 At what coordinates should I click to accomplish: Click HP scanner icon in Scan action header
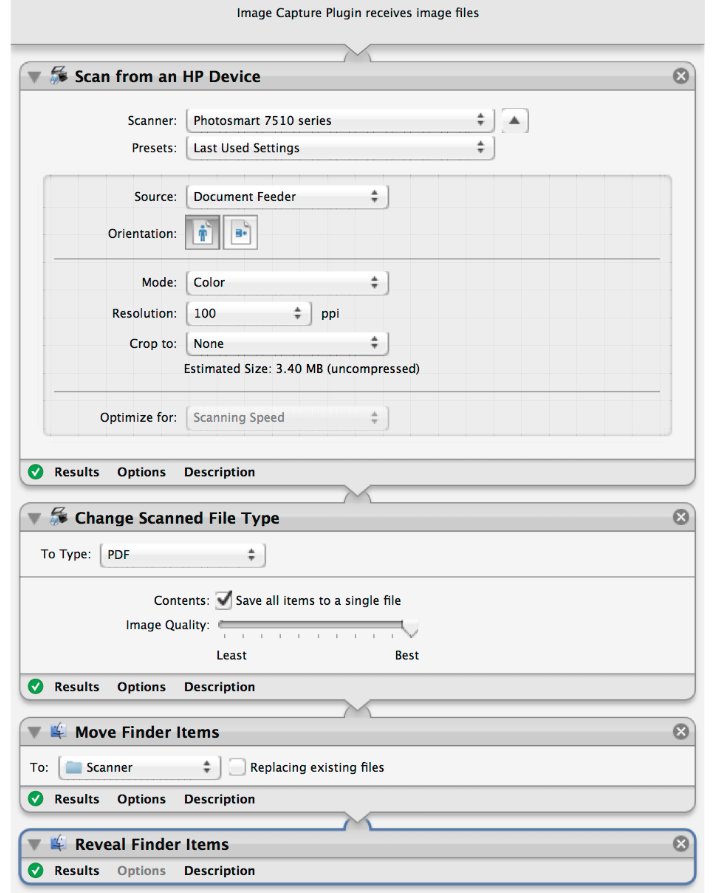(59, 75)
